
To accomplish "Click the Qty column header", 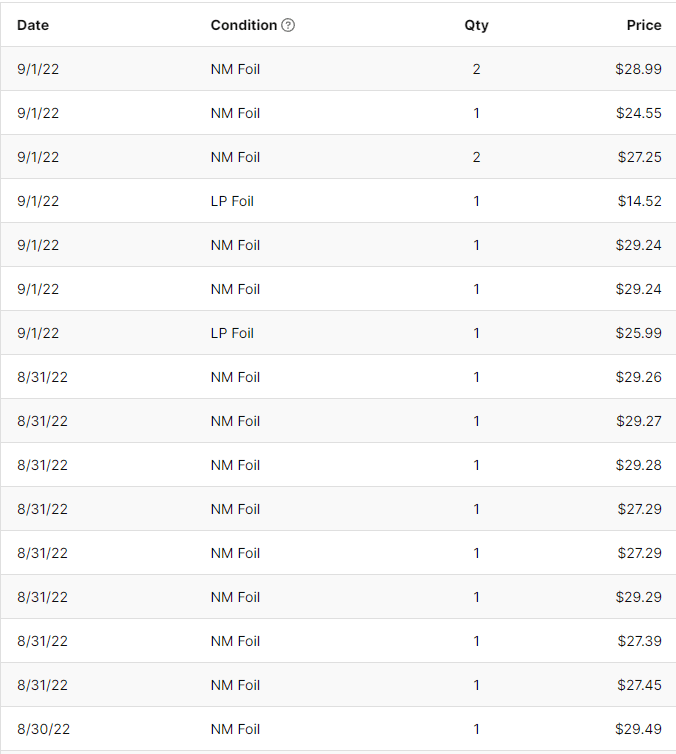I will click(x=476, y=25).
